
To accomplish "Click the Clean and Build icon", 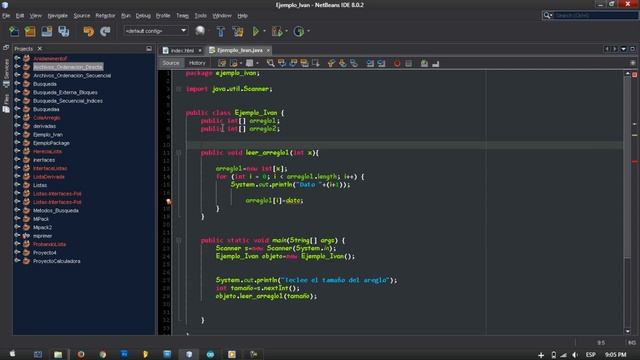I will (238, 31).
